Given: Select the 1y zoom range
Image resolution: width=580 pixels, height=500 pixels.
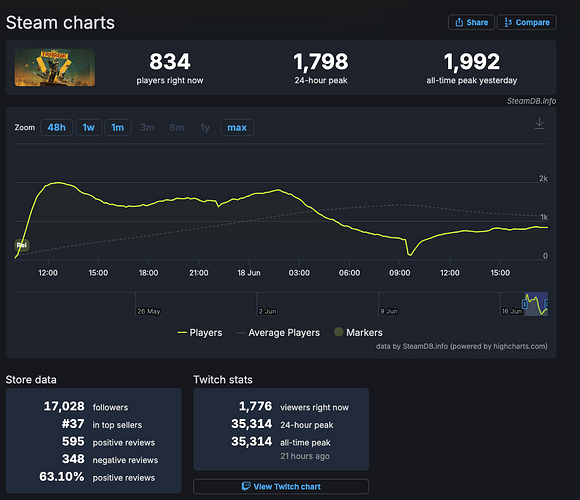Looking at the screenshot, I should click(205, 128).
